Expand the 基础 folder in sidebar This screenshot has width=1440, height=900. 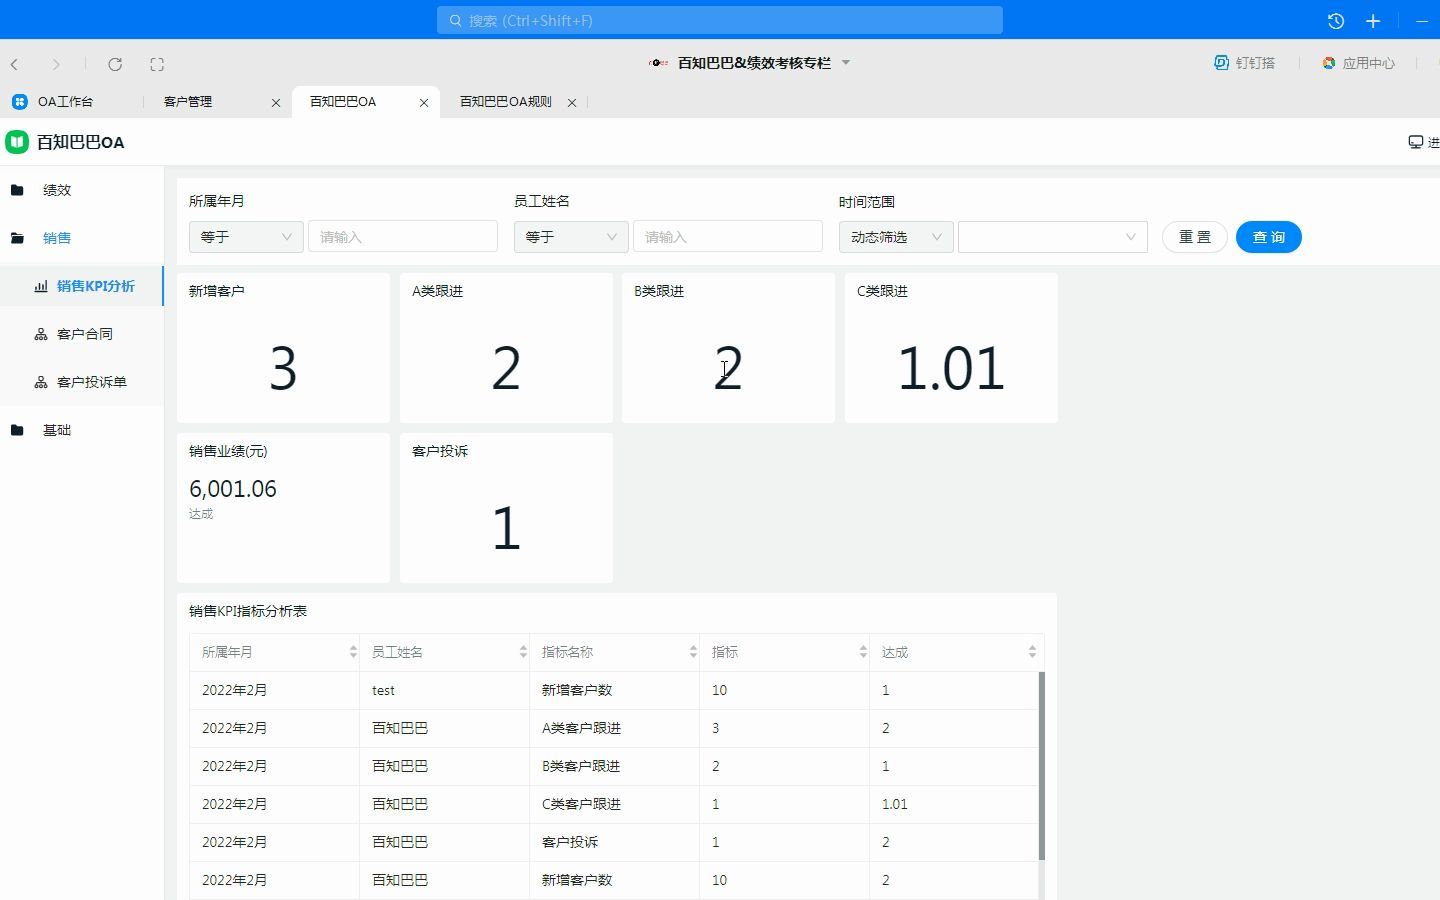57,430
